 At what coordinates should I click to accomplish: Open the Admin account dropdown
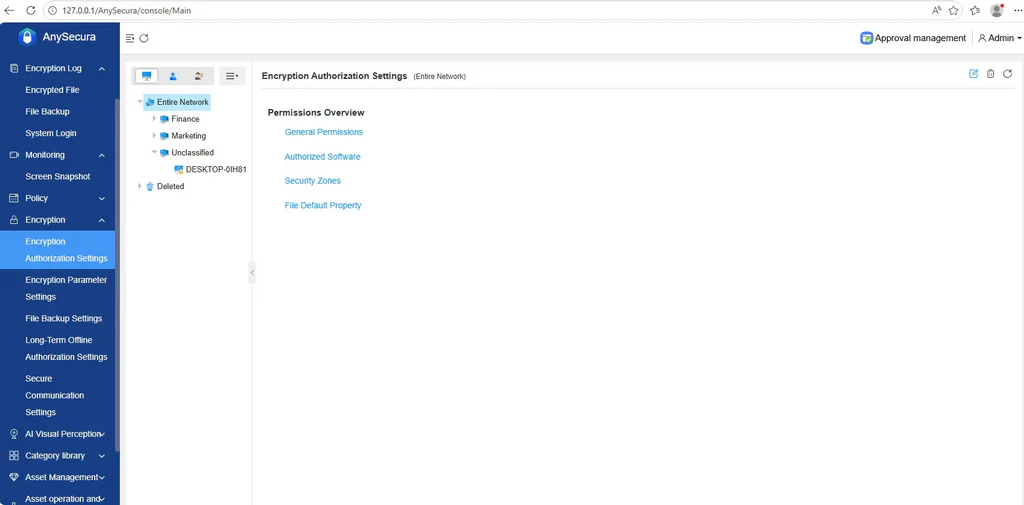tap(999, 38)
